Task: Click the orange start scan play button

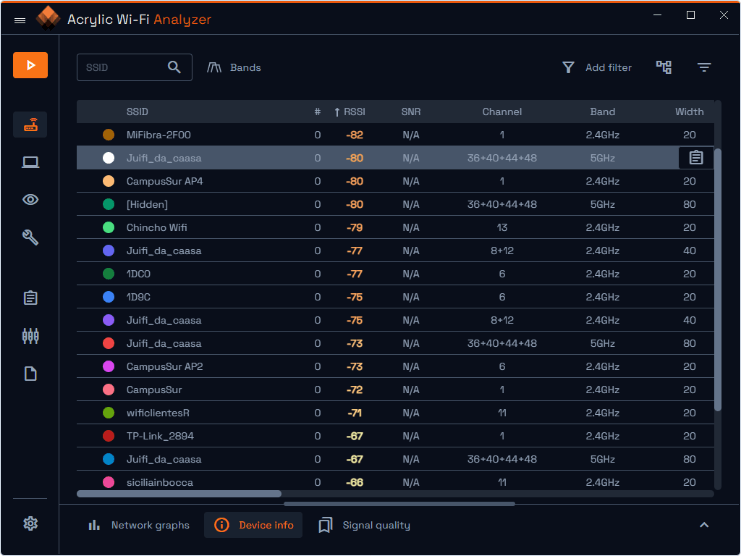Action: (30, 65)
